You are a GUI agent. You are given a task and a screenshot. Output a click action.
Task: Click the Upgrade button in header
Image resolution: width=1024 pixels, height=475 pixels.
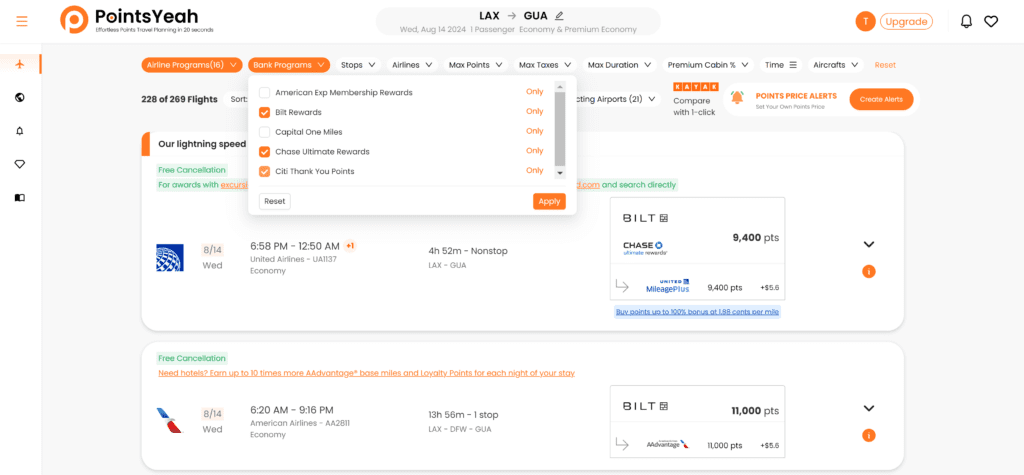[x=906, y=21]
